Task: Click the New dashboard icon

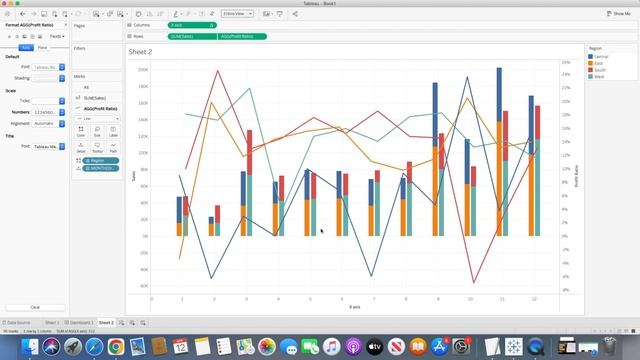Action: click(132, 322)
